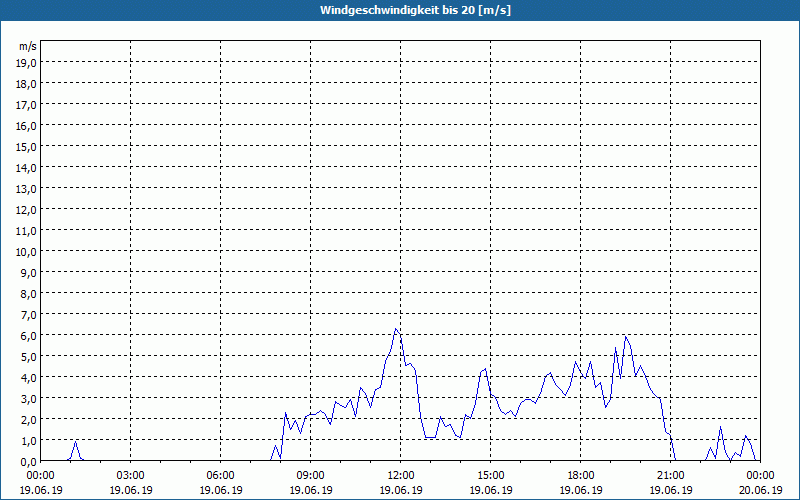Image resolution: width=800 pixels, height=500 pixels.
Task: Click the 5,0 y-axis label
Action: (29, 357)
